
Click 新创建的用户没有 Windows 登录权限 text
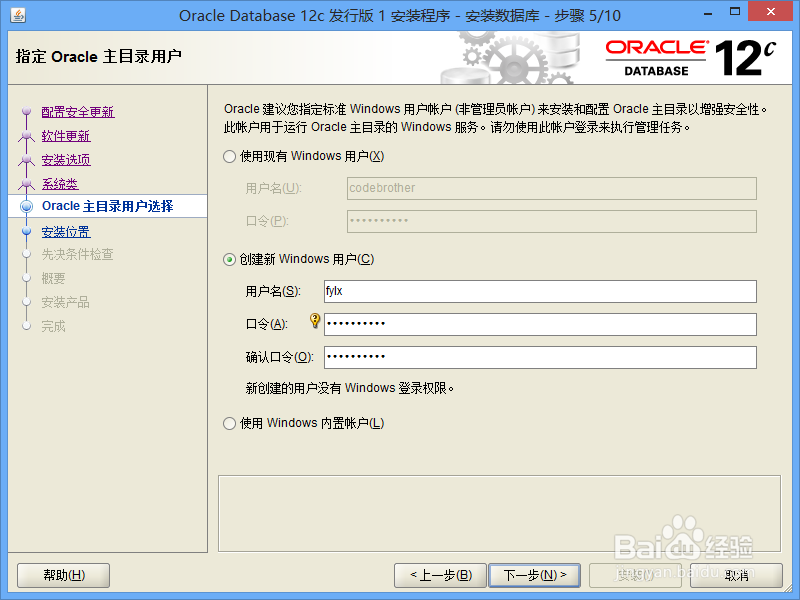coord(349,388)
